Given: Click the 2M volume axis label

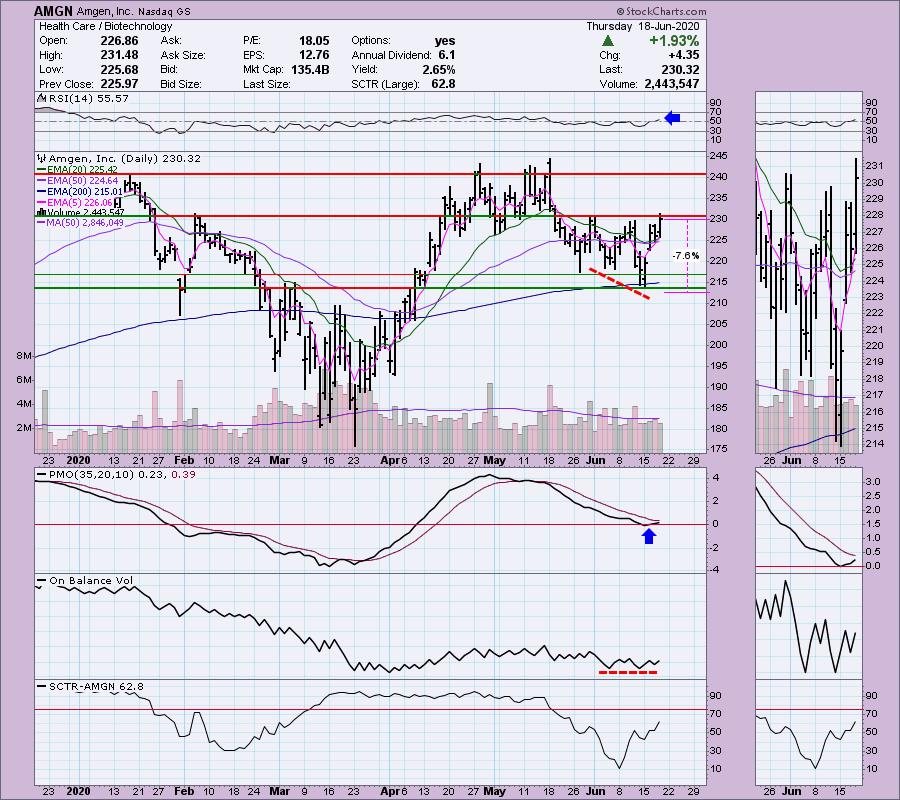Looking at the screenshot, I should tap(24, 428).
